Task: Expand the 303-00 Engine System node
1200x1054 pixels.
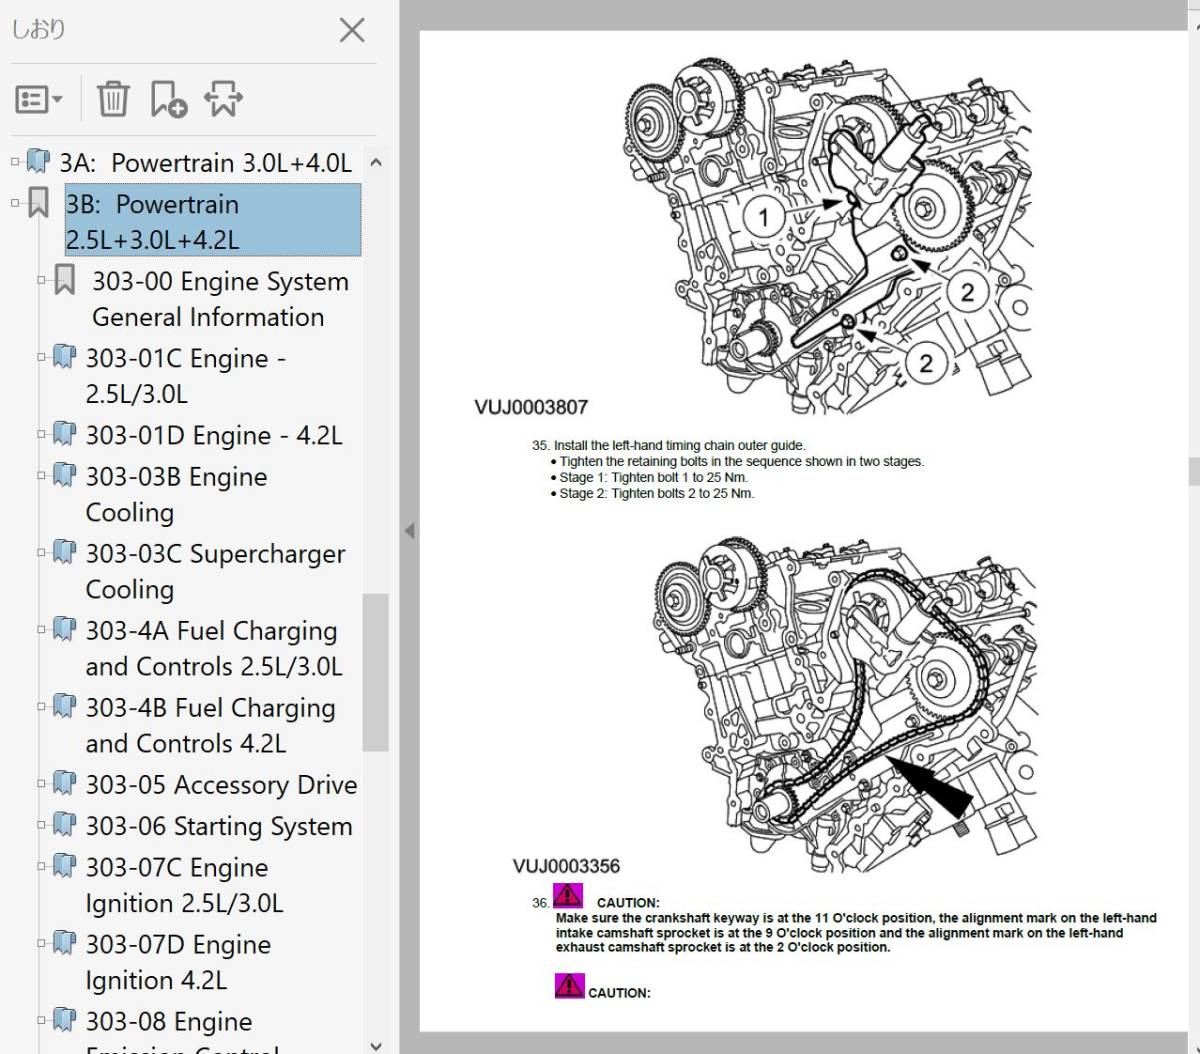Action: tap(42, 280)
